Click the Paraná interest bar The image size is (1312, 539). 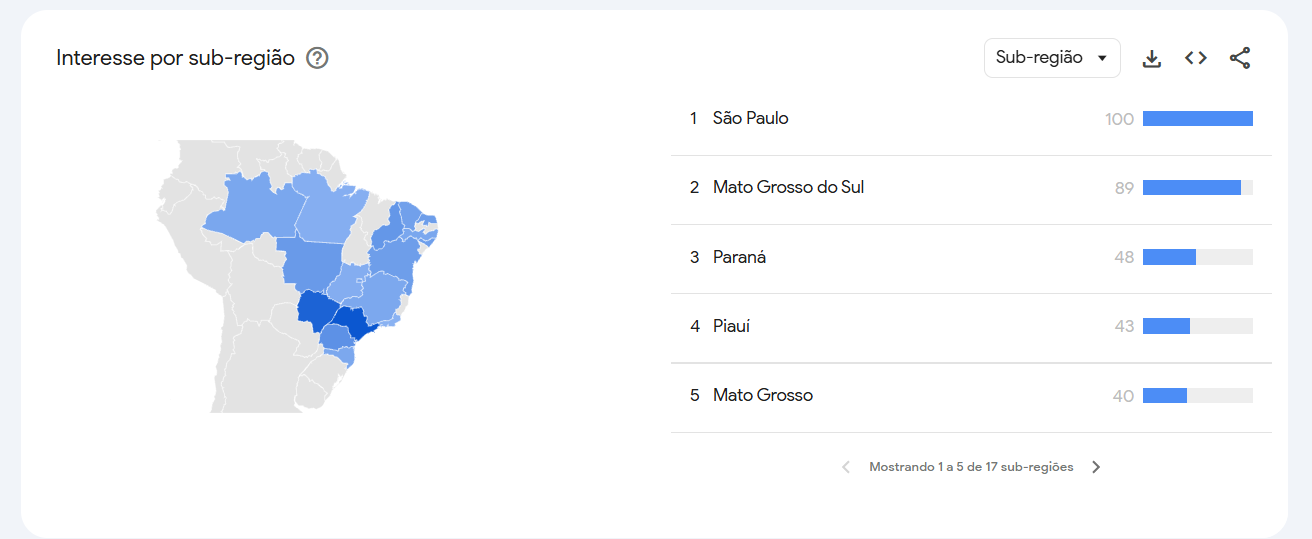click(x=1169, y=258)
